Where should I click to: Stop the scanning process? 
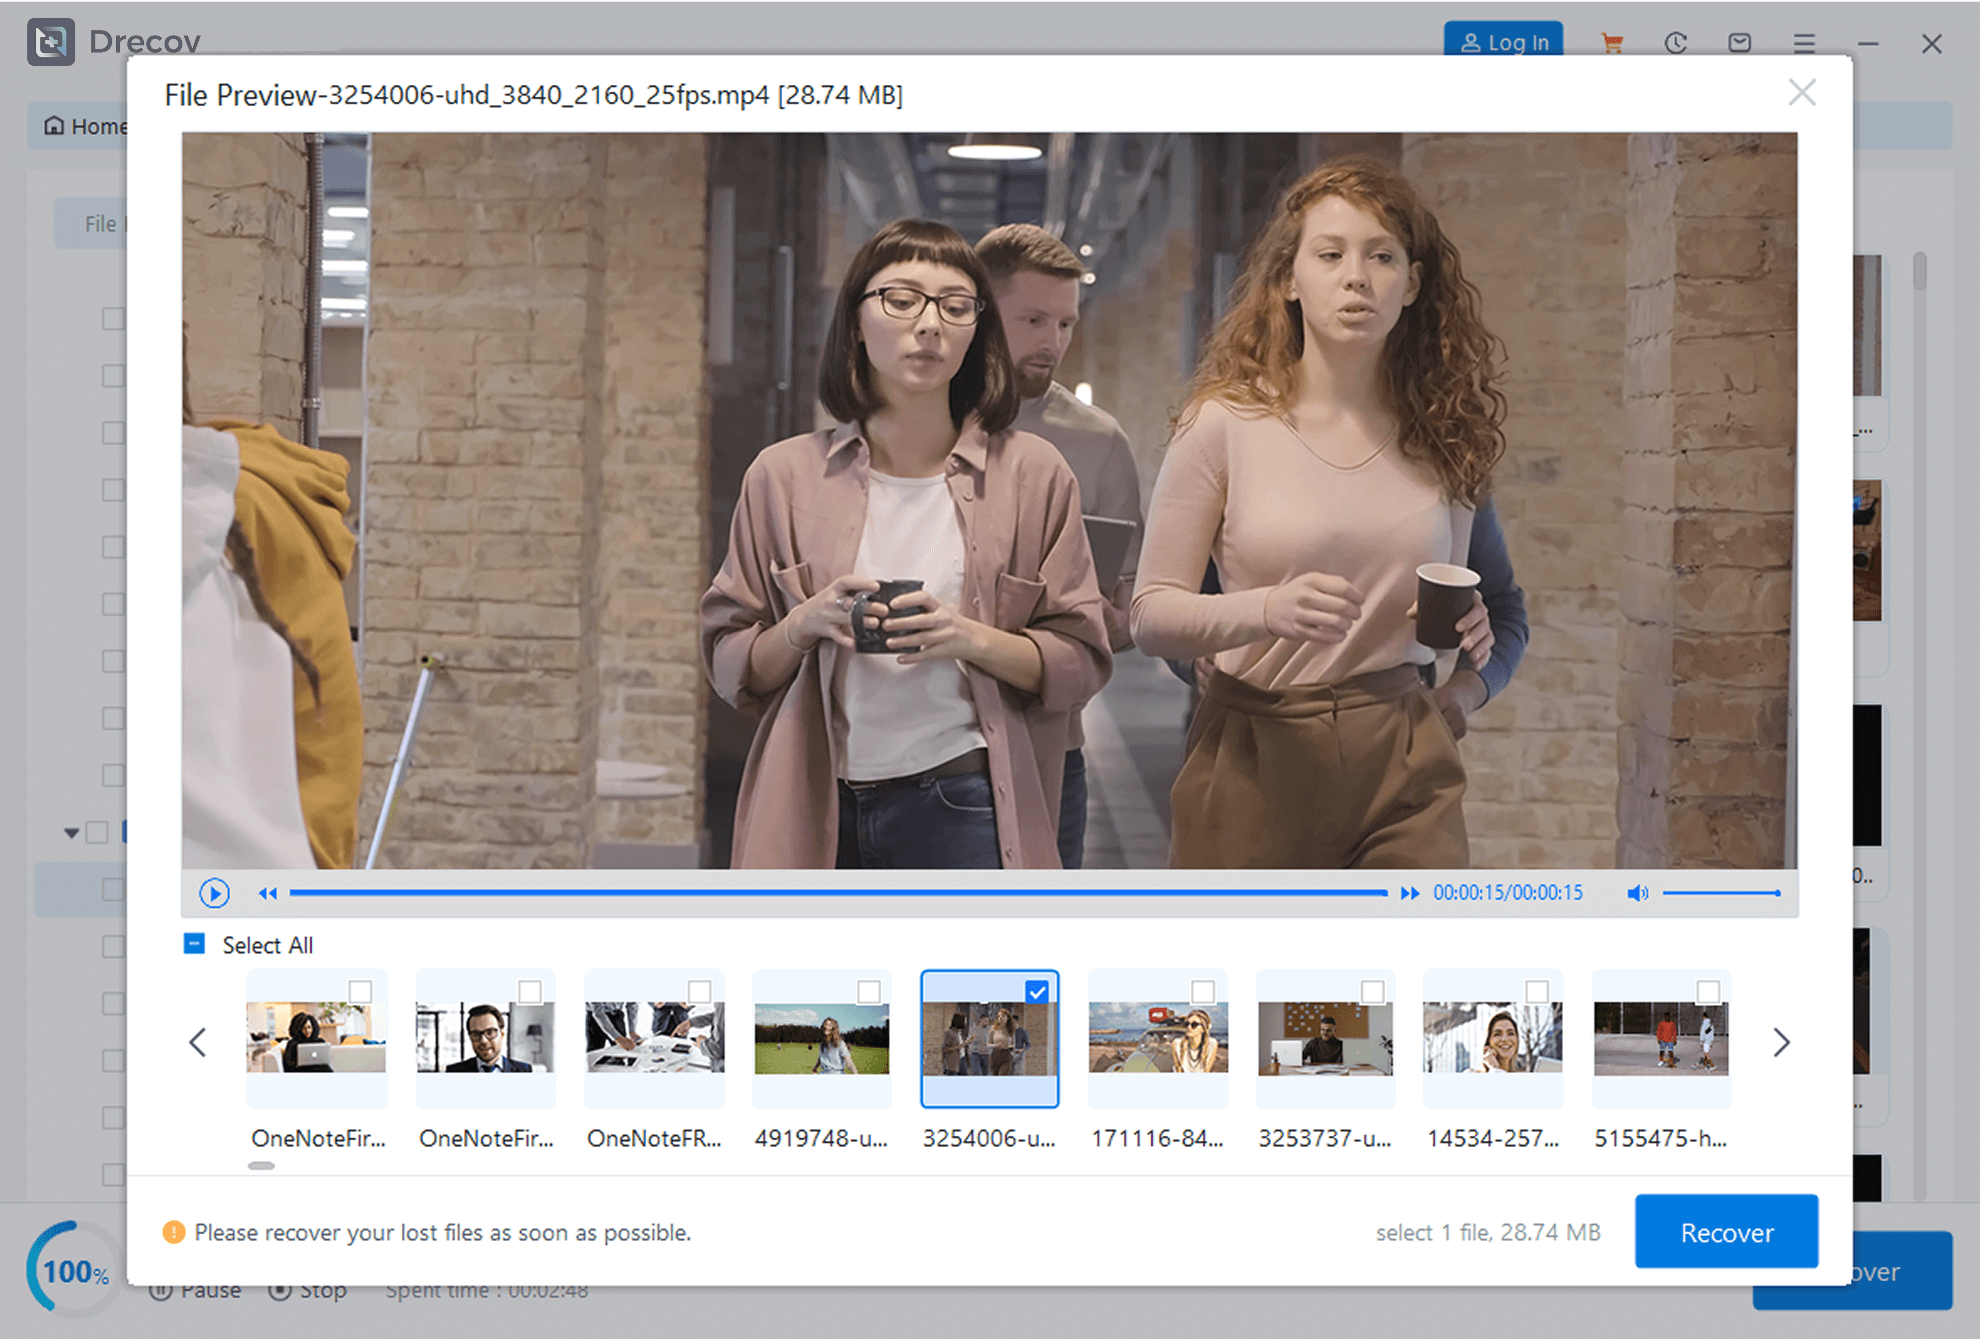[x=309, y=1289]
